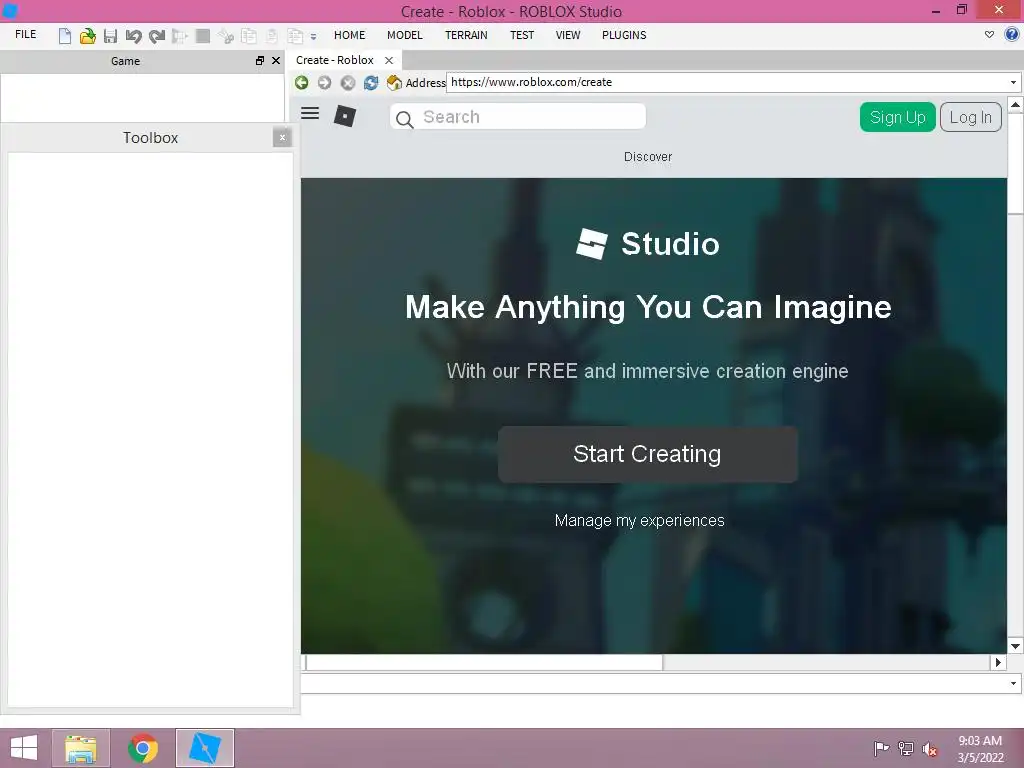This screenshot has height=768, width=1024.
Task: Select the Create - Roblox document tab
Action: coord(334,60)
